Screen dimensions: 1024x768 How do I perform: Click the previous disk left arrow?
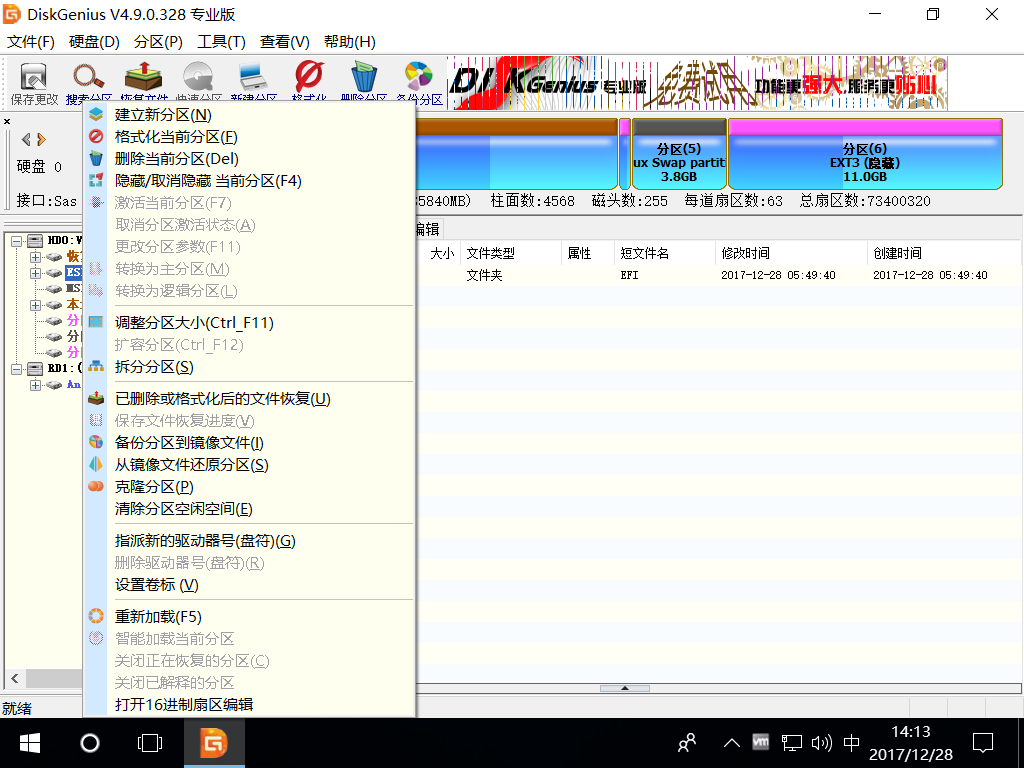click(x=26, y=139)
